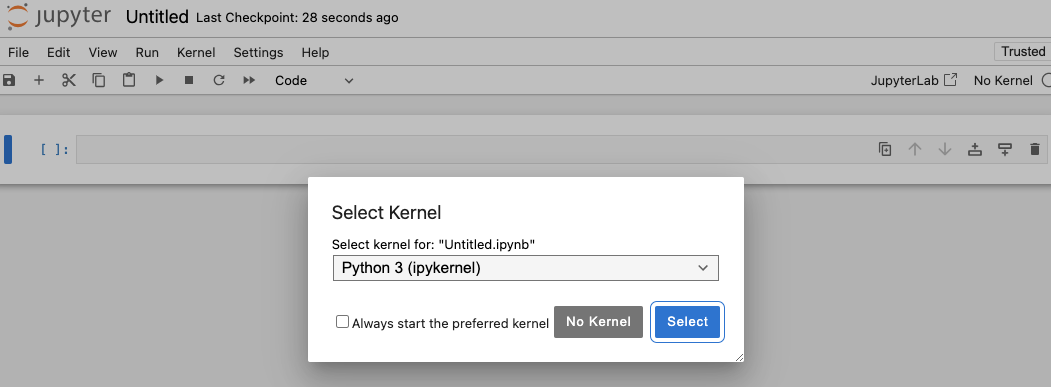The width and height of the screenshot is (1051, 387).
Task: Insert a cell below with plus icon
Action: coord(39,80)
